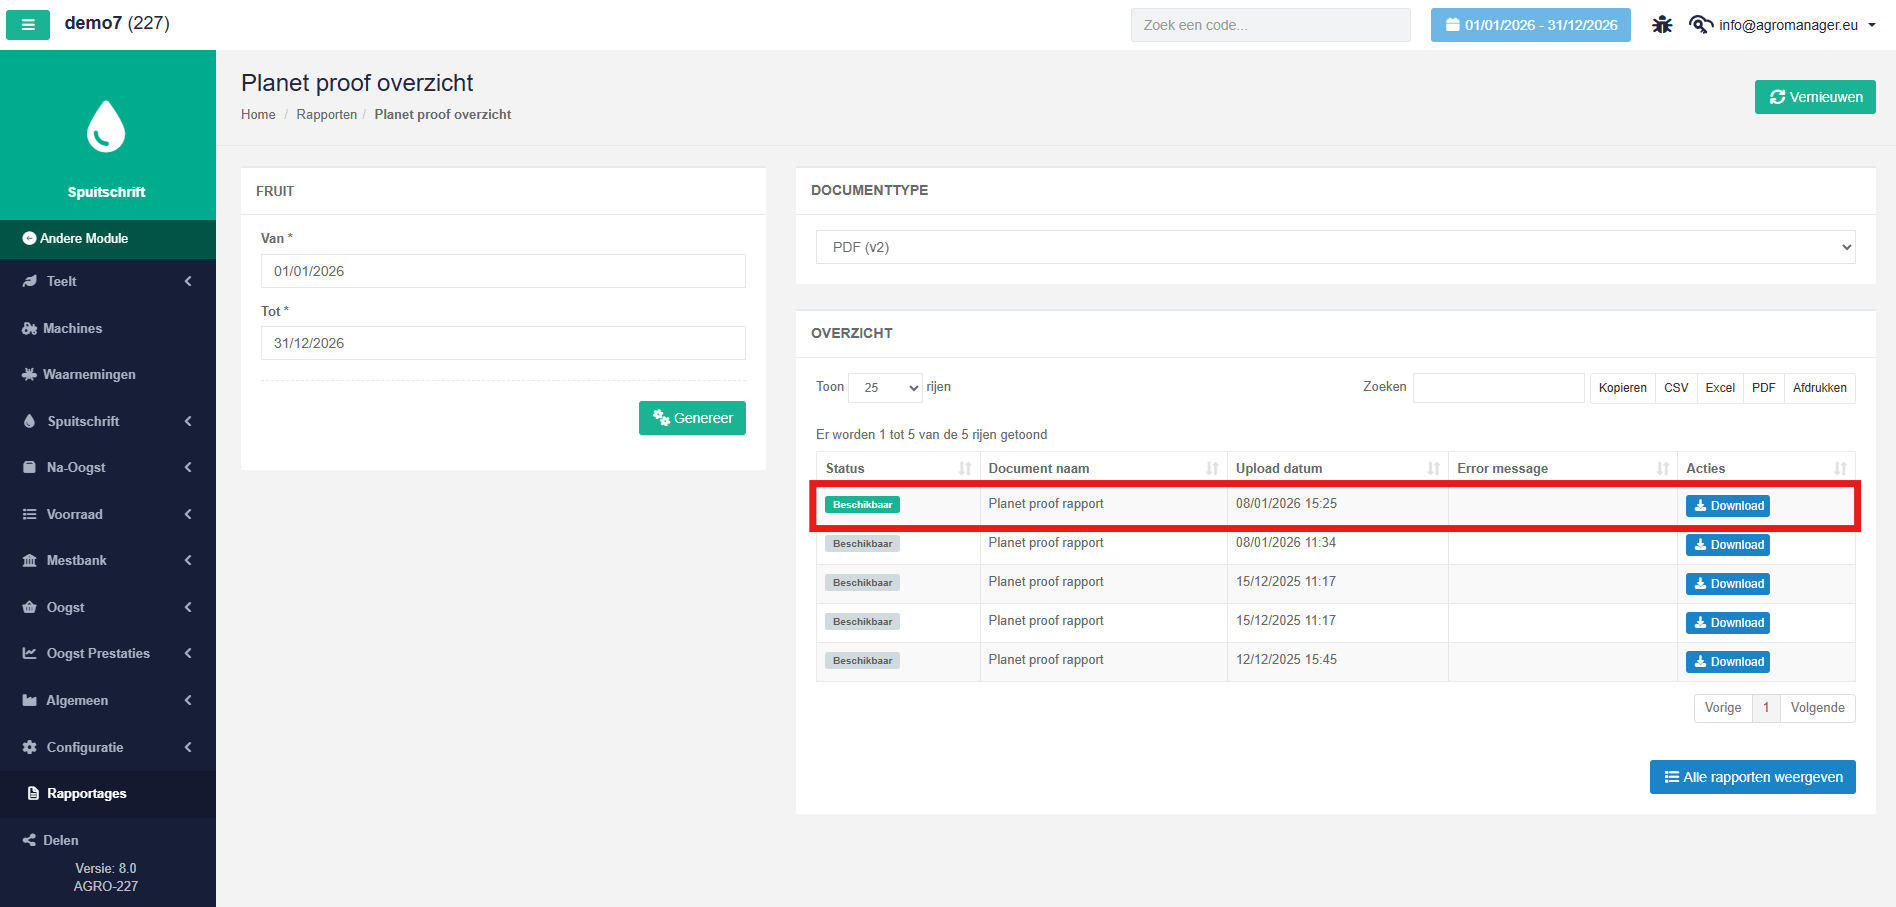Open the Documenttype PDF (v2) dropdown
1896x907 pixels.
pos(1336,247)
